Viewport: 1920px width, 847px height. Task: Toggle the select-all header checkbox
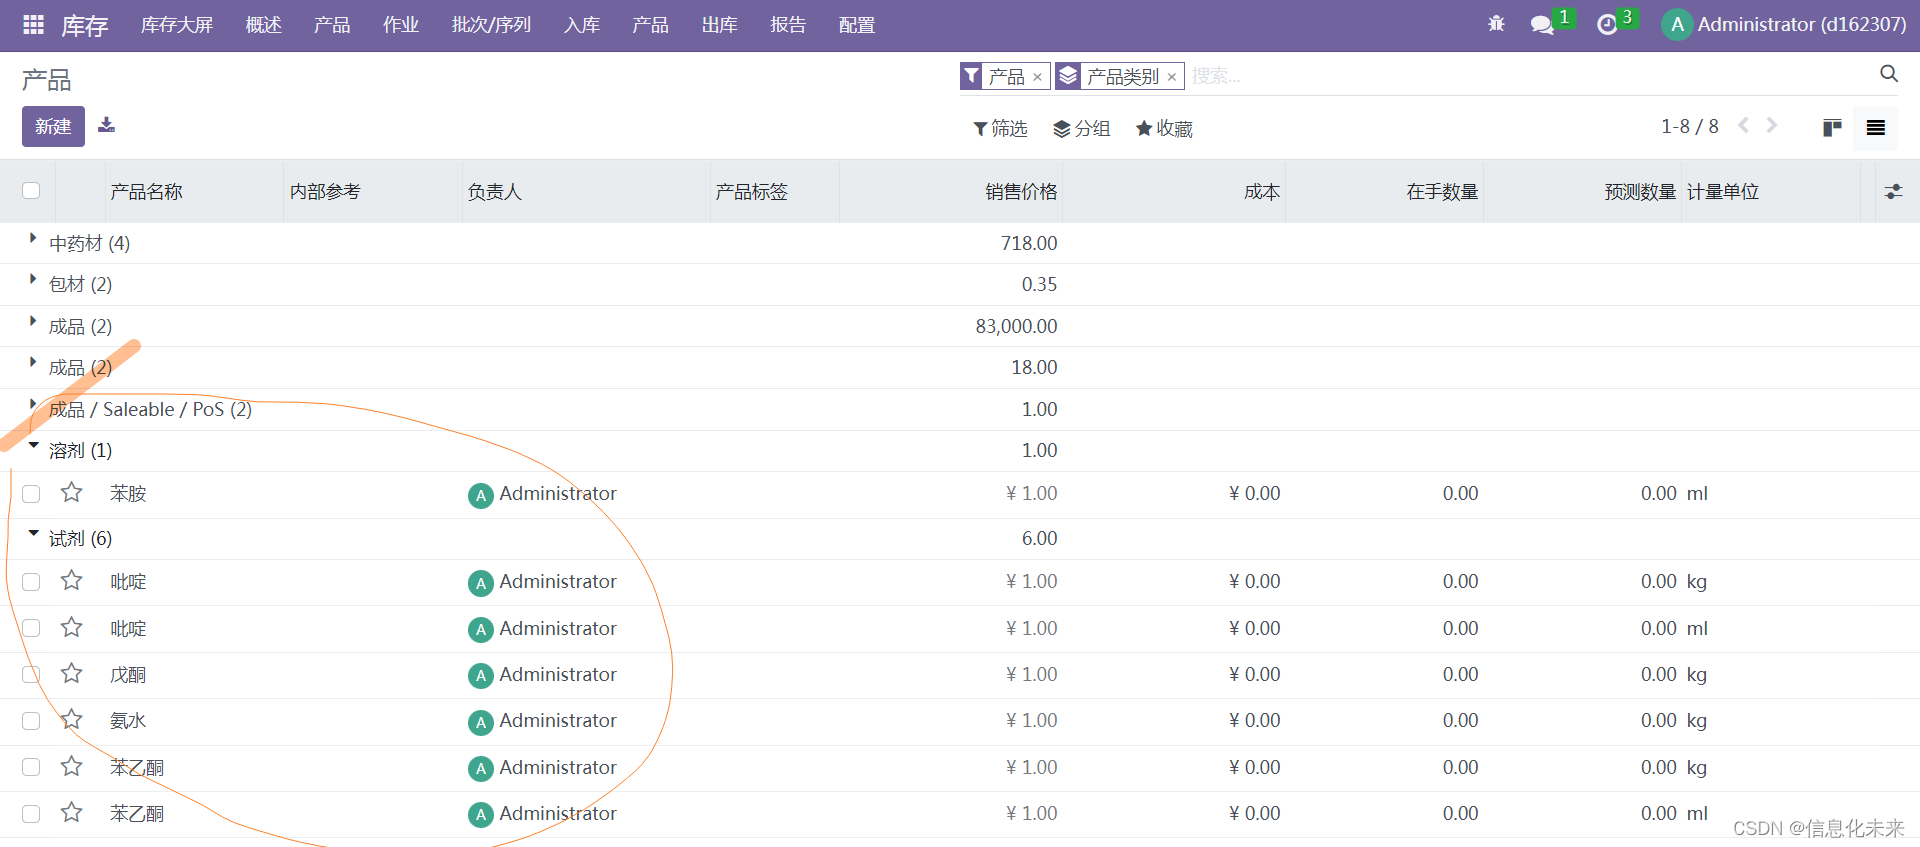pyautogui.click(x=31, y=191)
